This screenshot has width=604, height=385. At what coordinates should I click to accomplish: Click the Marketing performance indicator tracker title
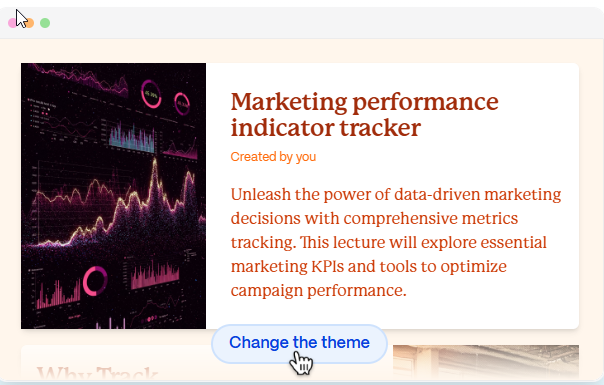[364, 114]
